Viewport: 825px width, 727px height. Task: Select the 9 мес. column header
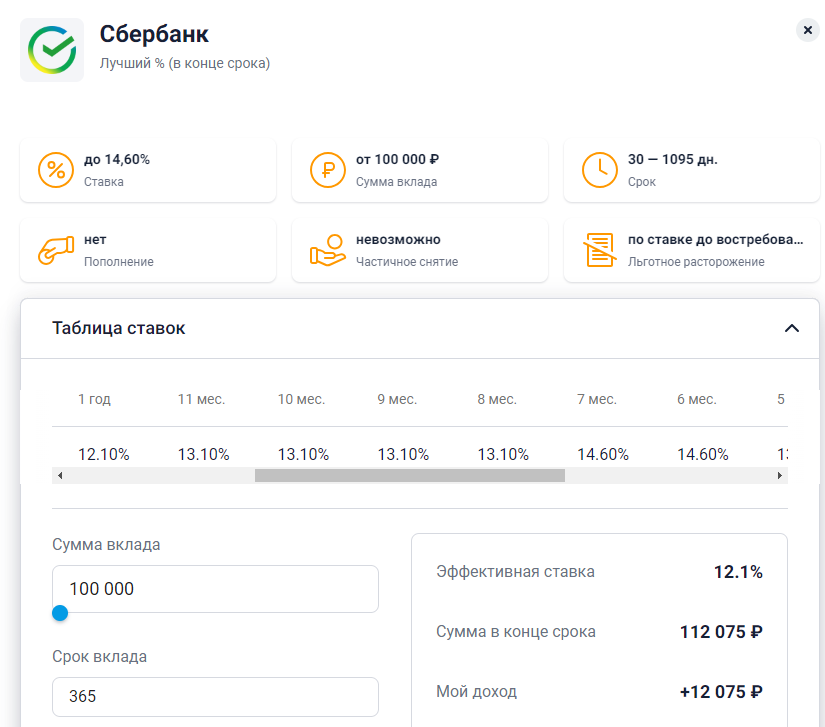tap(397, 399)
